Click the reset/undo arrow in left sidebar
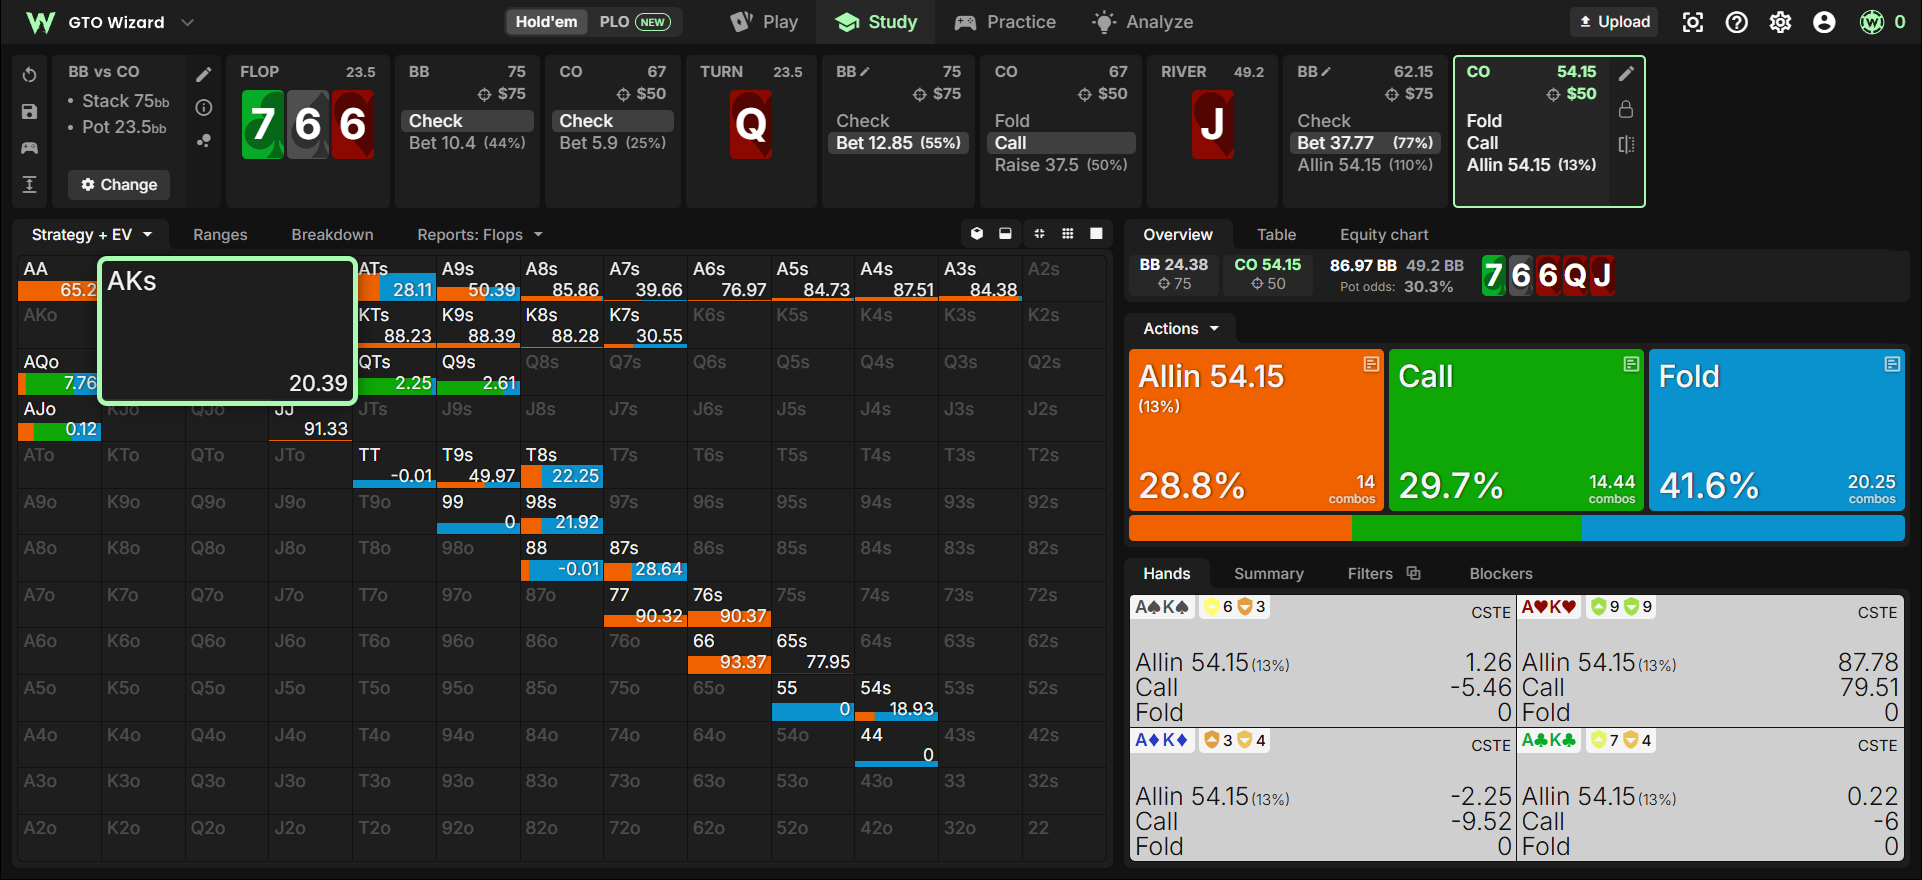Screen dimensions: 1922x880 29,75
